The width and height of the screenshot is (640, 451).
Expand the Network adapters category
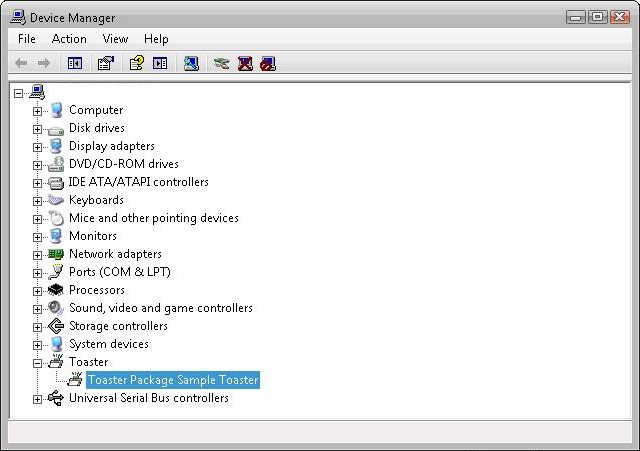click(37, 255)
